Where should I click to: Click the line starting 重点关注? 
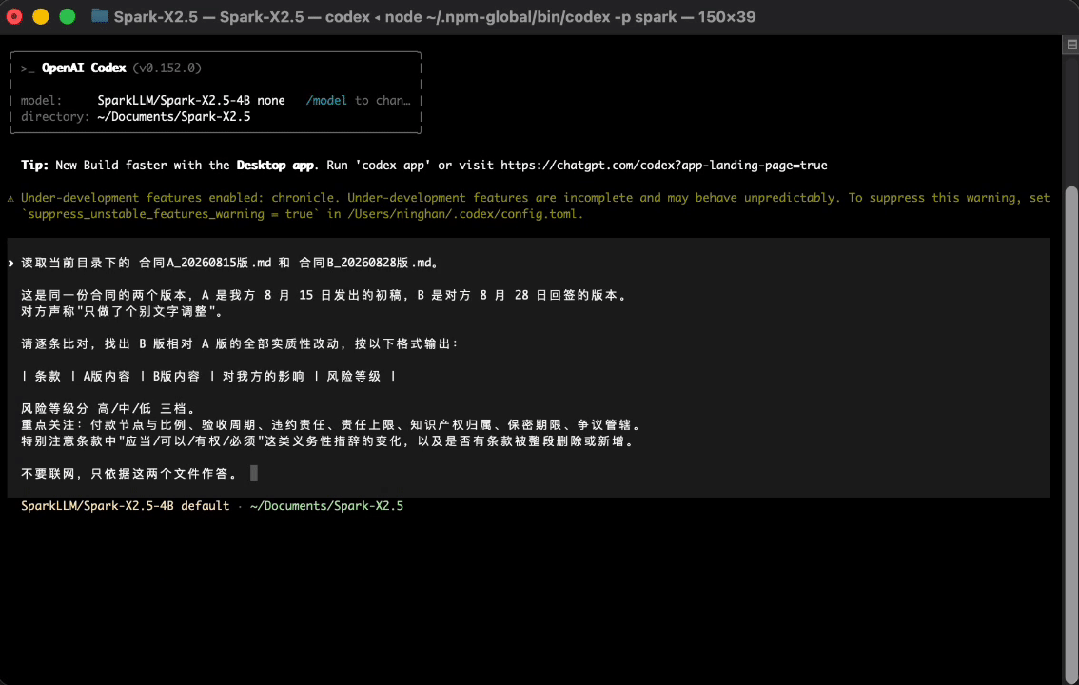[331, 425]
